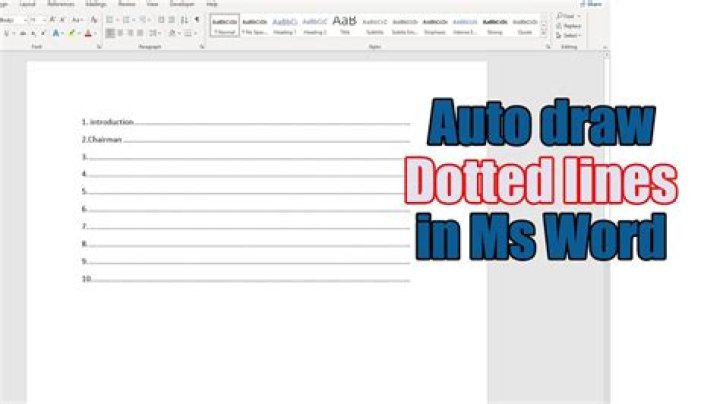Decrease the paragraph indent
This screenshot has height=404, width=720.
click(x=161, y=20)
